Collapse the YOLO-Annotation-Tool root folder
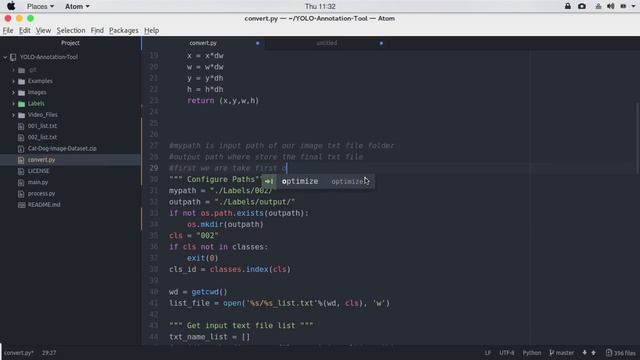The width and height of the screenshot is (640, 360). pyautogui.click(x=5, y=58)
